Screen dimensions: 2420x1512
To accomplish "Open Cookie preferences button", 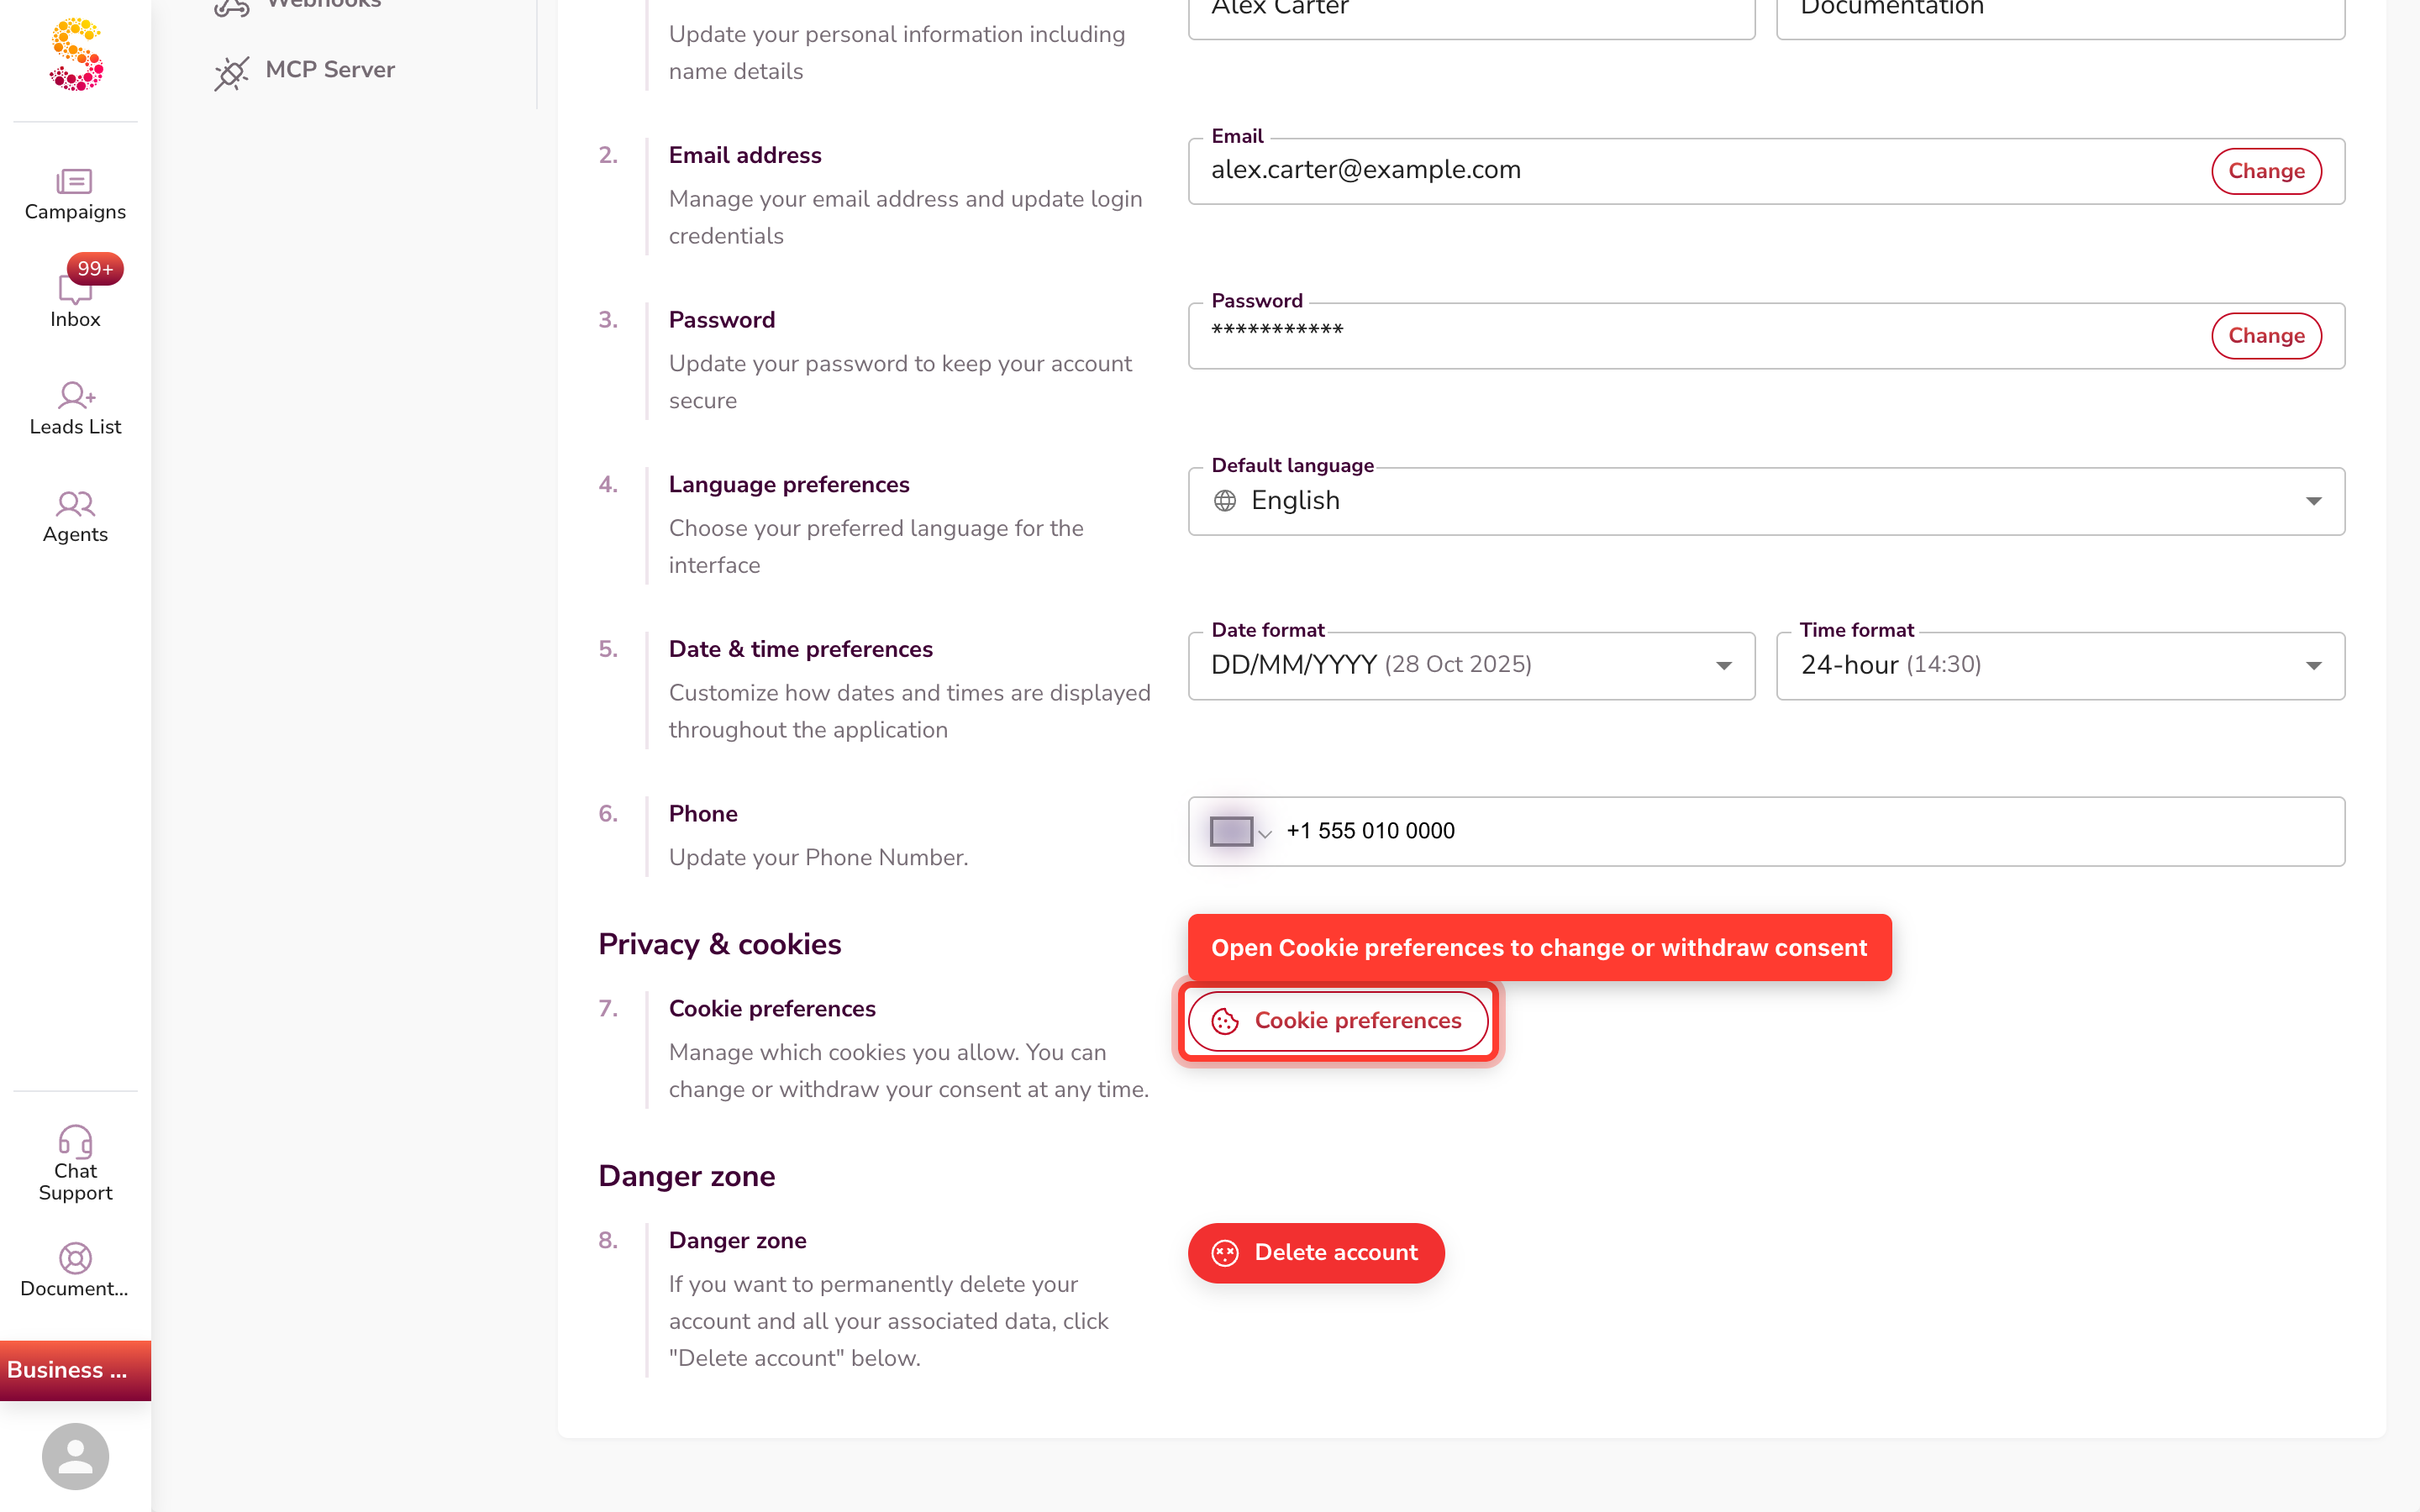I will (1338, 1021).
